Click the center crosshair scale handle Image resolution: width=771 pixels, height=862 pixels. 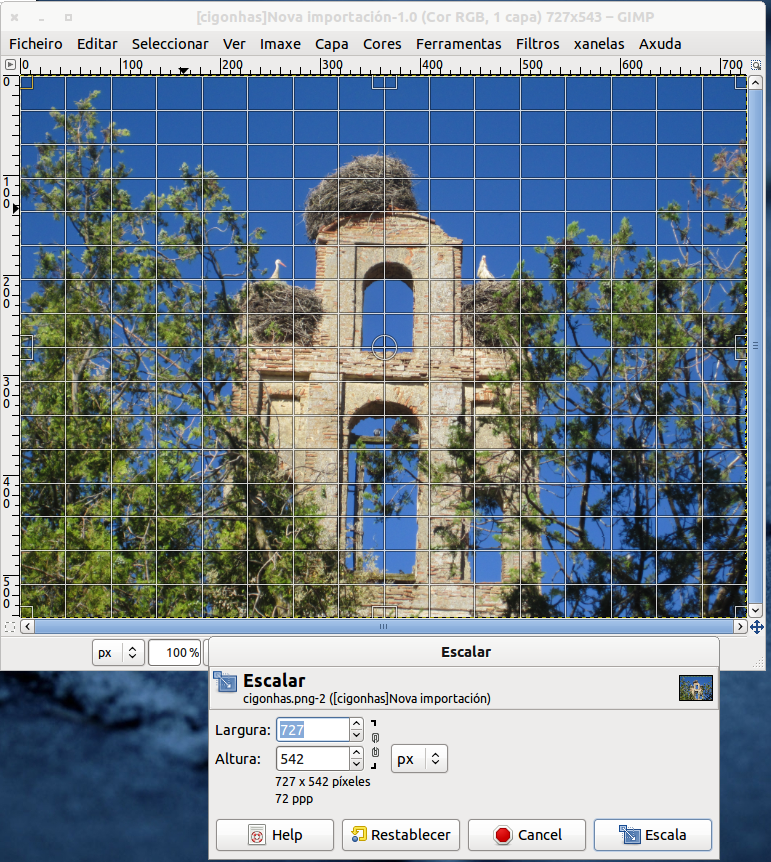384,347
